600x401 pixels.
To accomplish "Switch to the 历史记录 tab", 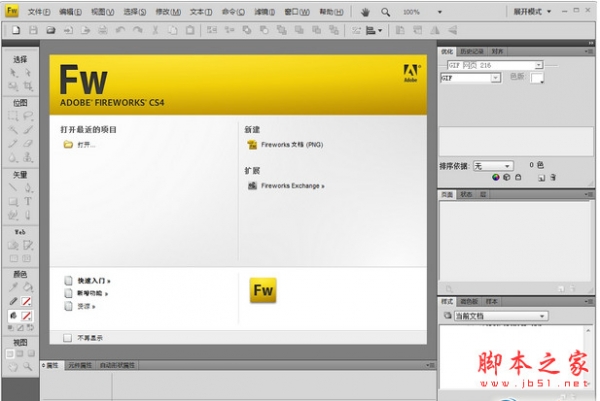I will (471, 51).
